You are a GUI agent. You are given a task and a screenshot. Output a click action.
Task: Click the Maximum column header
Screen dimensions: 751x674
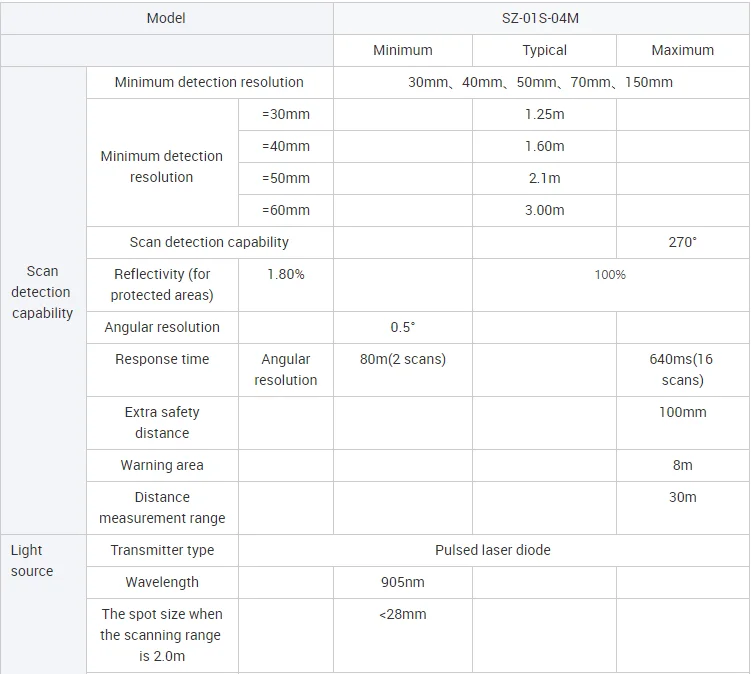point(682,50)
